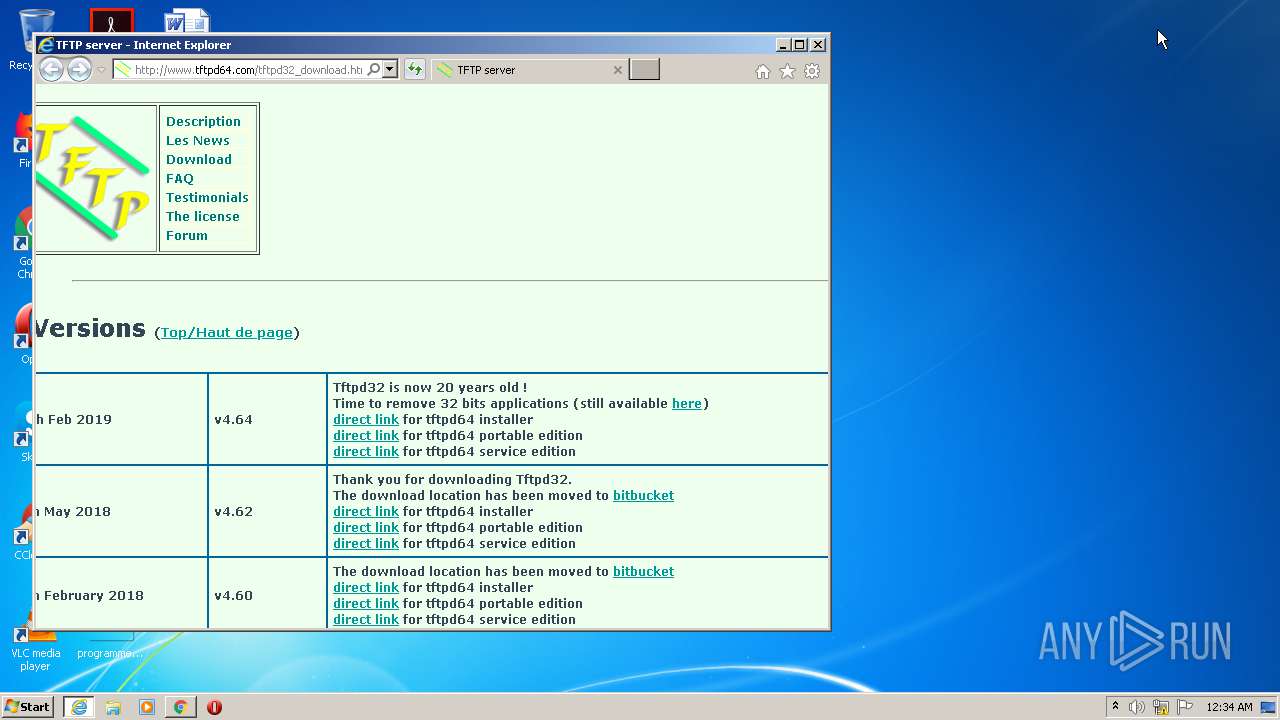
Task: Open the Les News menu link
Action: tap(197, 140)
